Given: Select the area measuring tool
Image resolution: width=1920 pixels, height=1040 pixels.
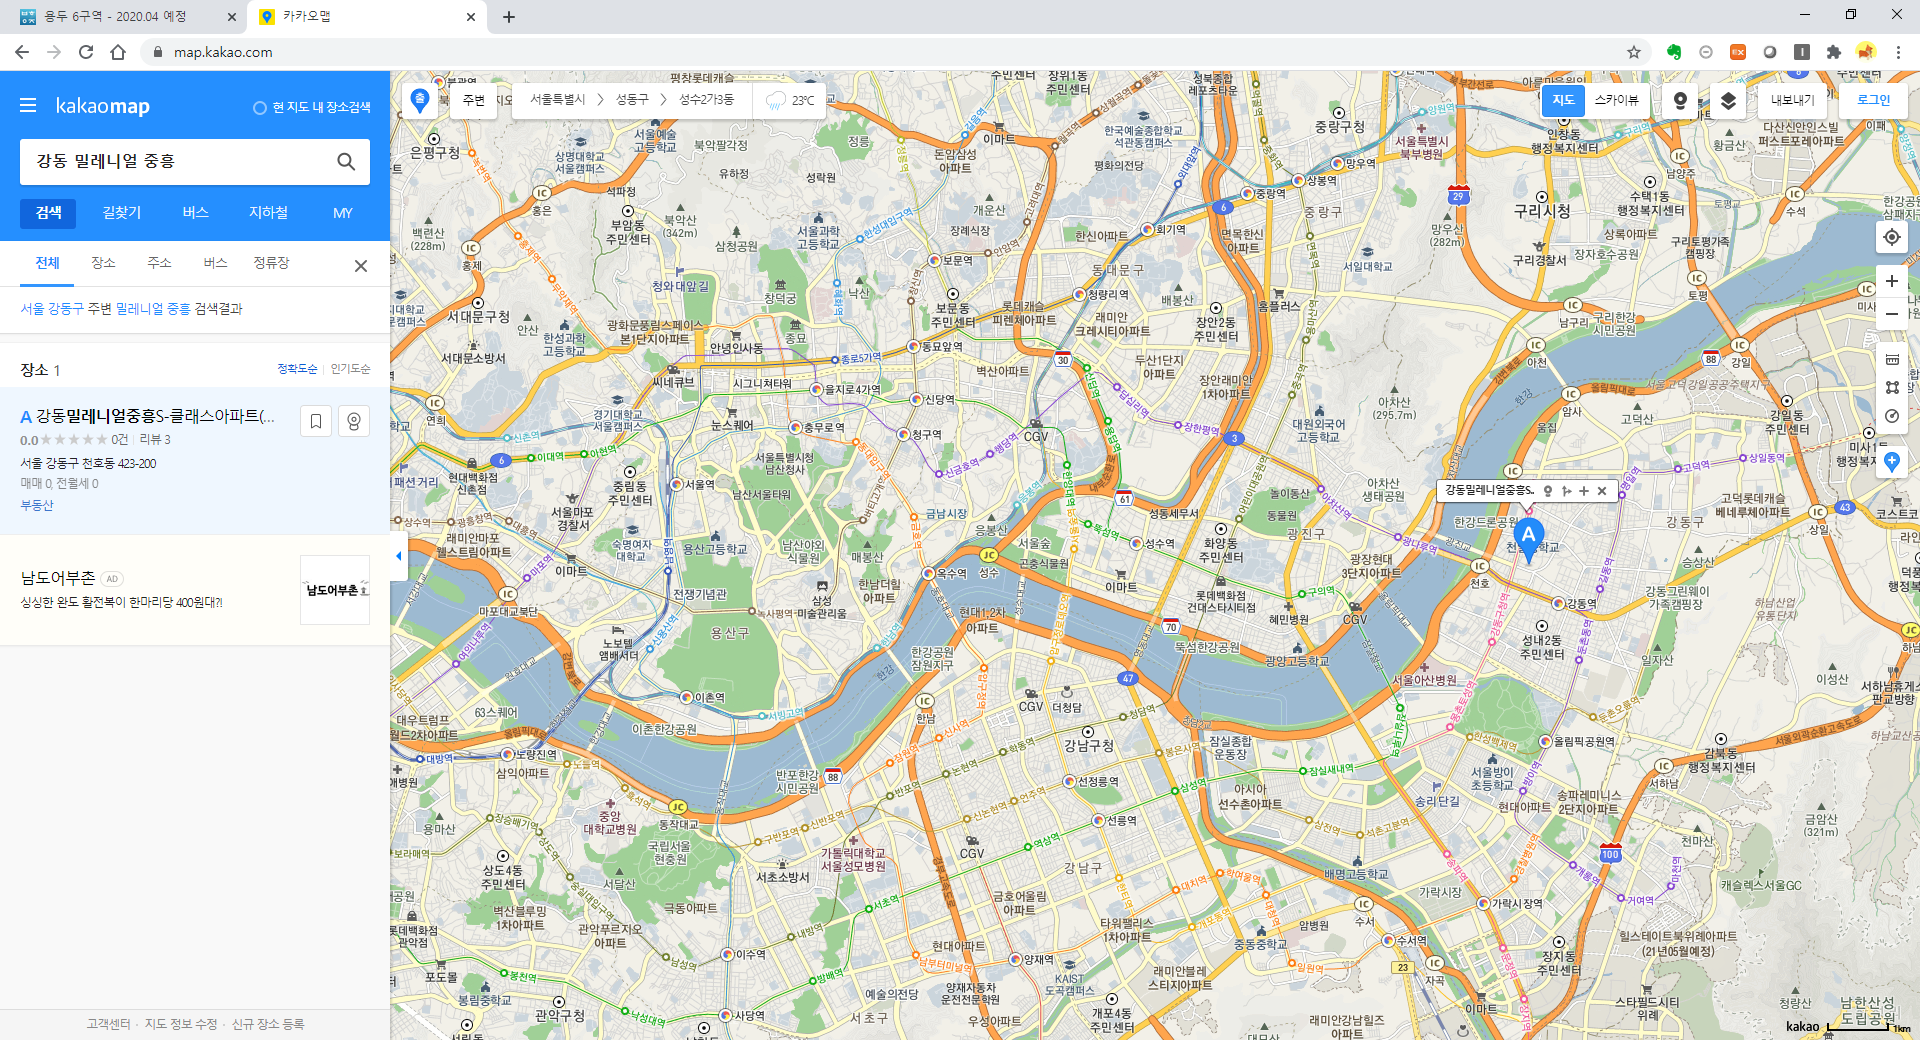Looking at the screenshot, I should [x=1892, y=387].
